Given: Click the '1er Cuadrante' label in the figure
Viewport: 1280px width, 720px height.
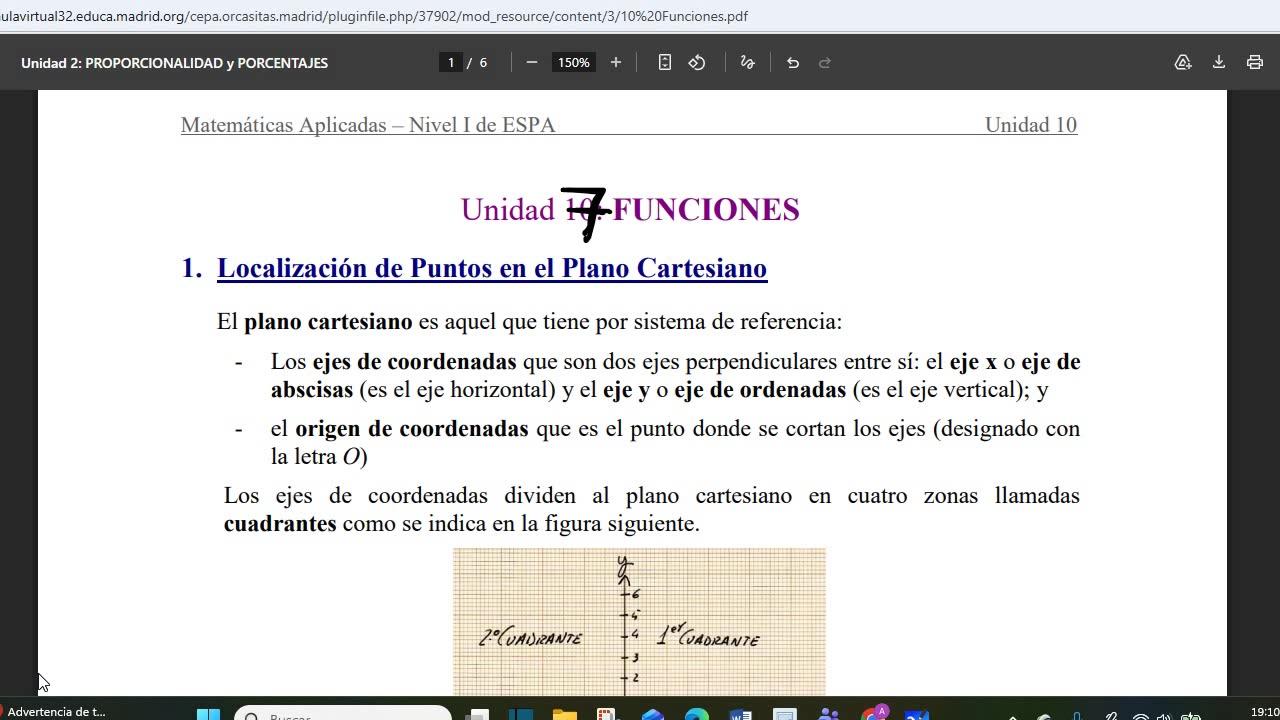Looking at the screenshot, I should (x=708, y=637).
